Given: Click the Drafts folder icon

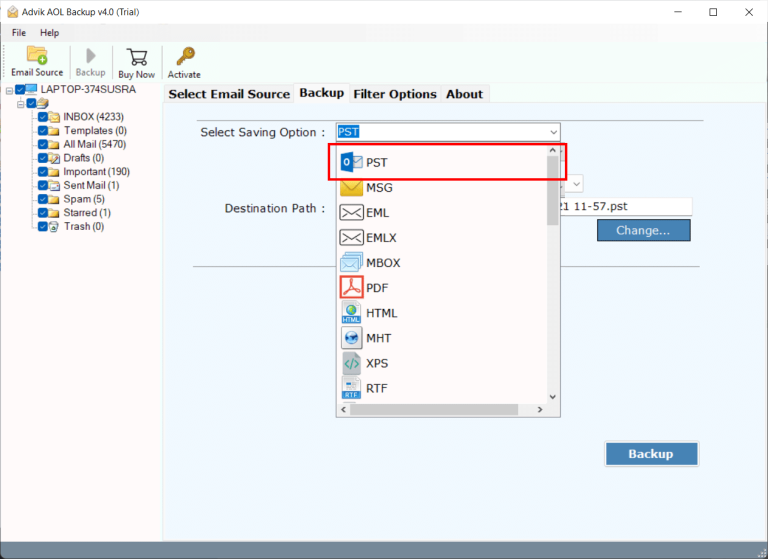Looking at the screenshot, I should (x=54, y=158).
